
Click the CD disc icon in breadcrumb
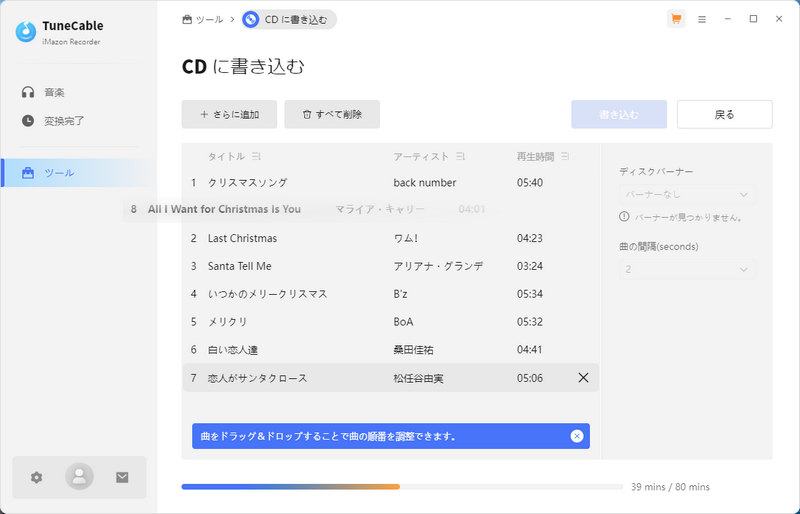point(251,19)
